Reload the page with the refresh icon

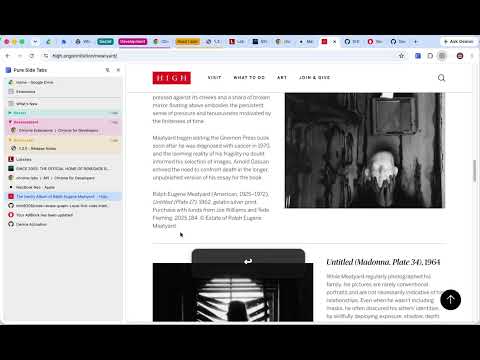point(32,56)
